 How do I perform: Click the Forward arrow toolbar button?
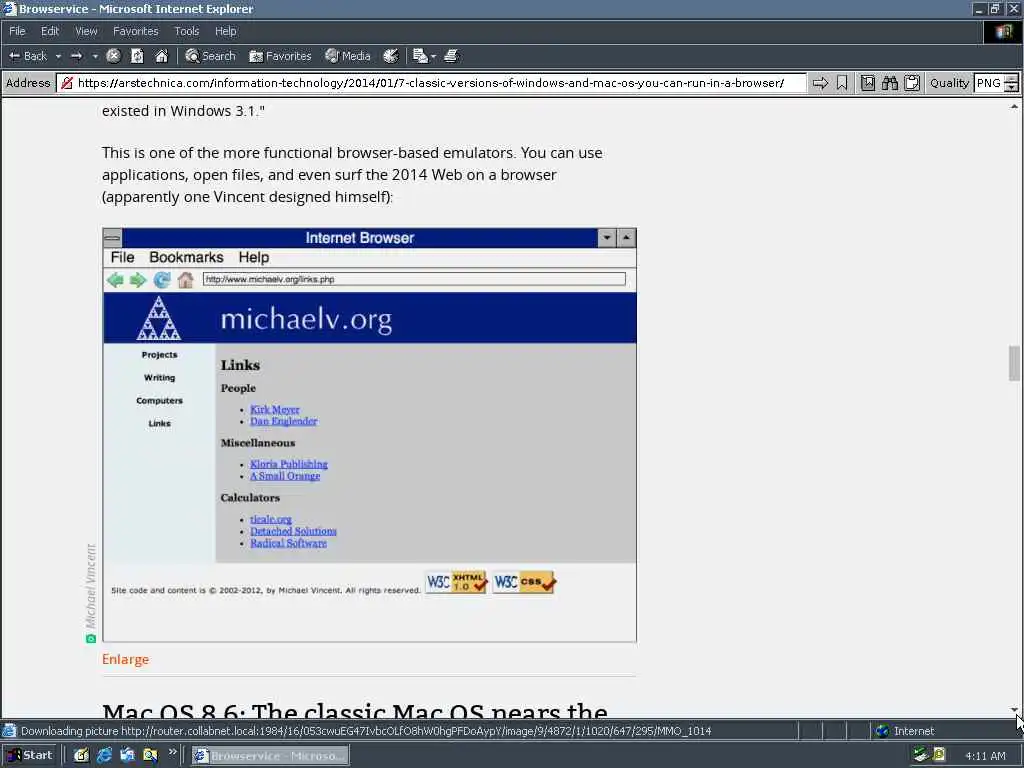click(76, 56)
